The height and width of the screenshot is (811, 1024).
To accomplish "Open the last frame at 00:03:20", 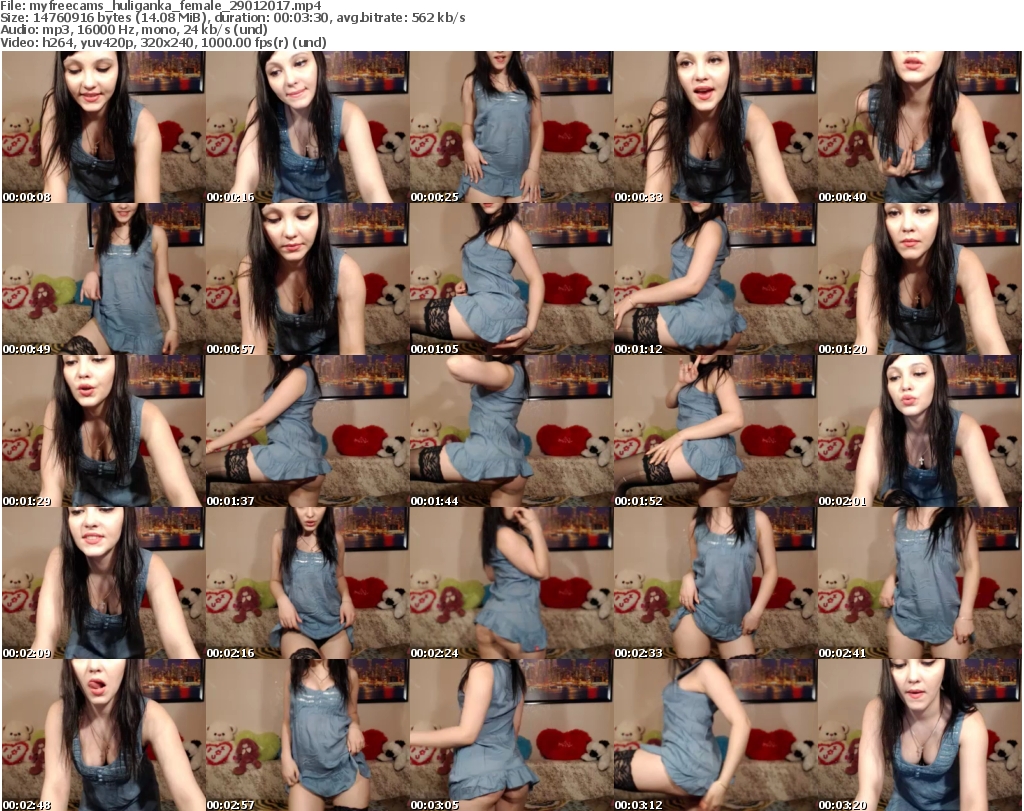I will point(920,735).
